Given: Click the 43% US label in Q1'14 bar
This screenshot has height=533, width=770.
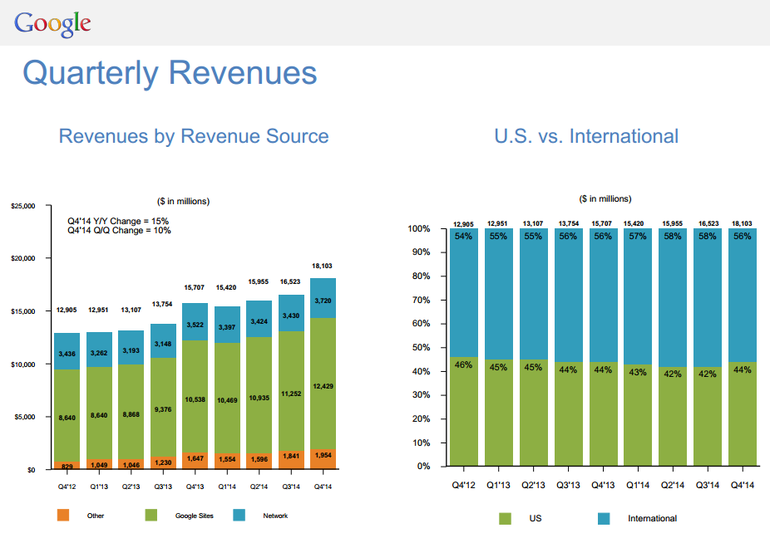Looking at the screenshot, I should tap(637, 372).
